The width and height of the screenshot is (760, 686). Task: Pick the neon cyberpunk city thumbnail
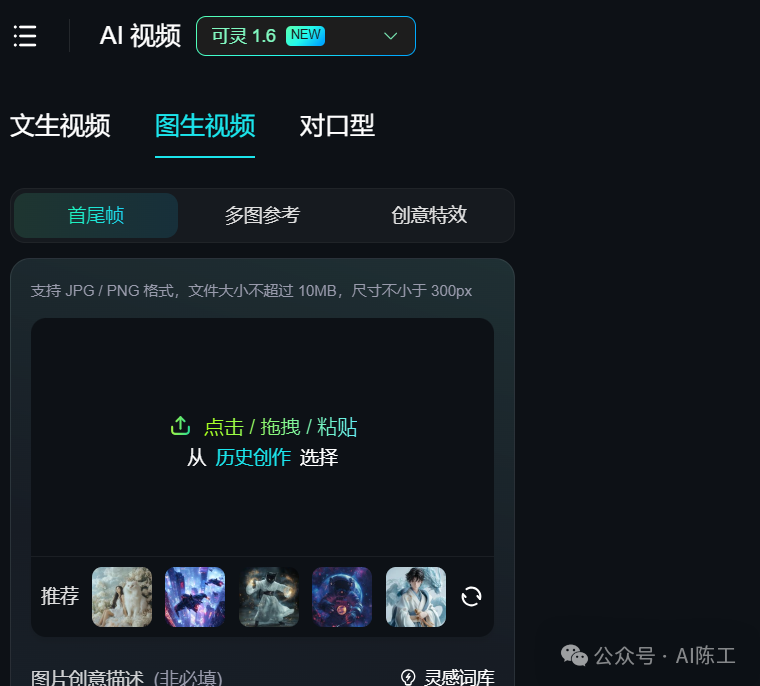[195, 597]
